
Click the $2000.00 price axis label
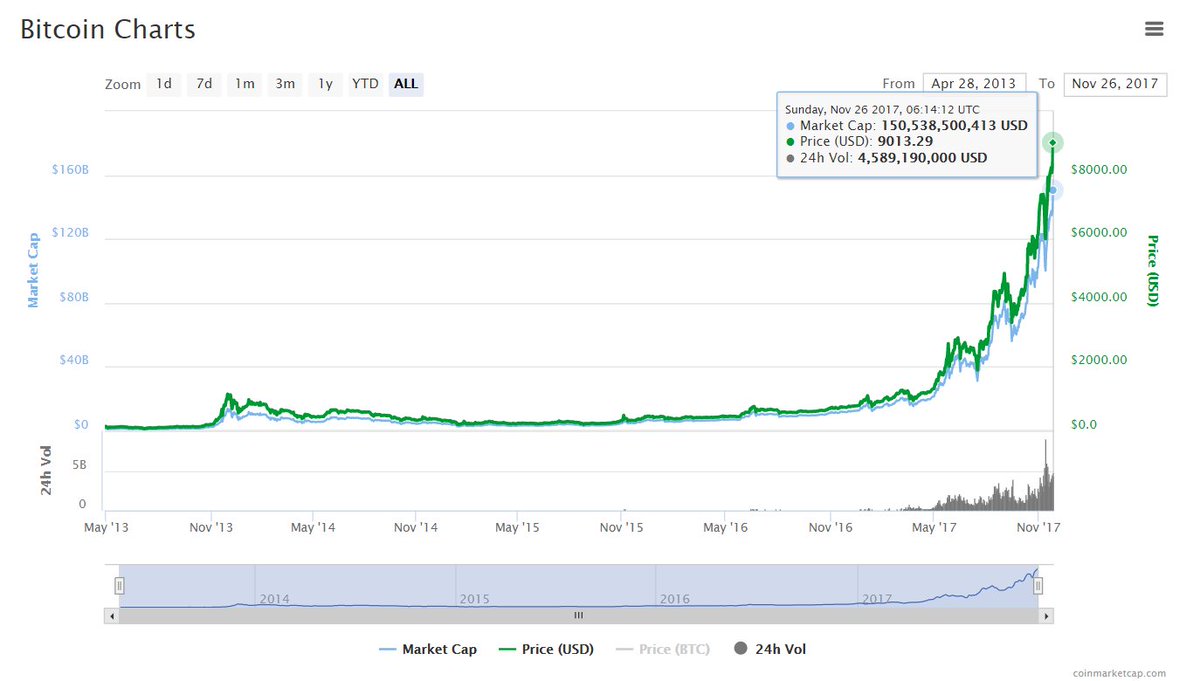click(x=1099, y=360)
